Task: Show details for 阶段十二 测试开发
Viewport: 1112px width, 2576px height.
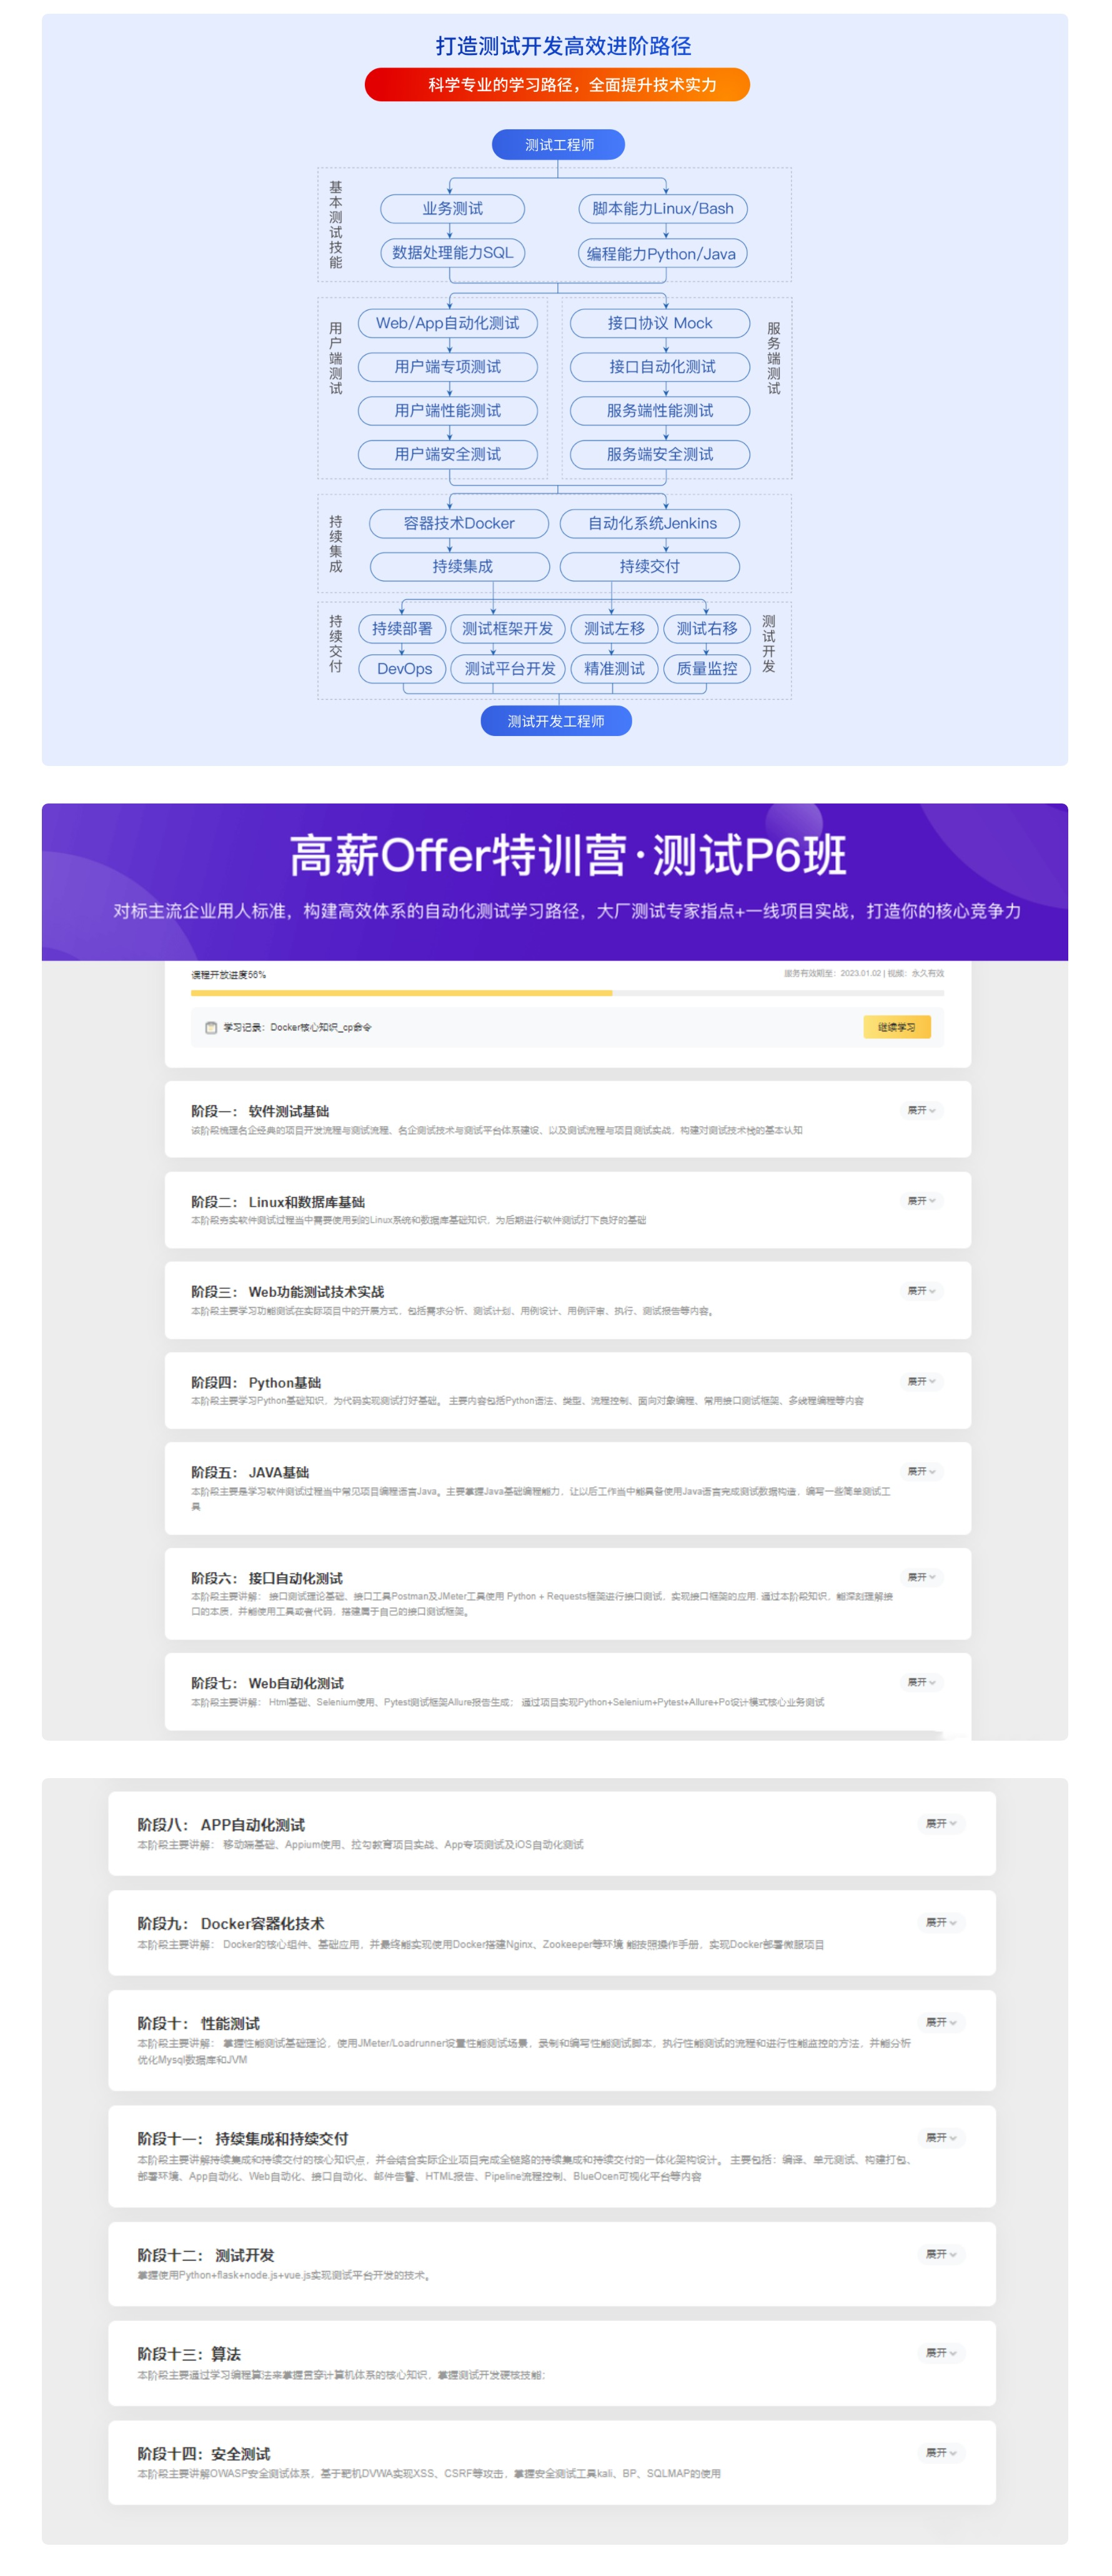Action: tap(940, 2254)
